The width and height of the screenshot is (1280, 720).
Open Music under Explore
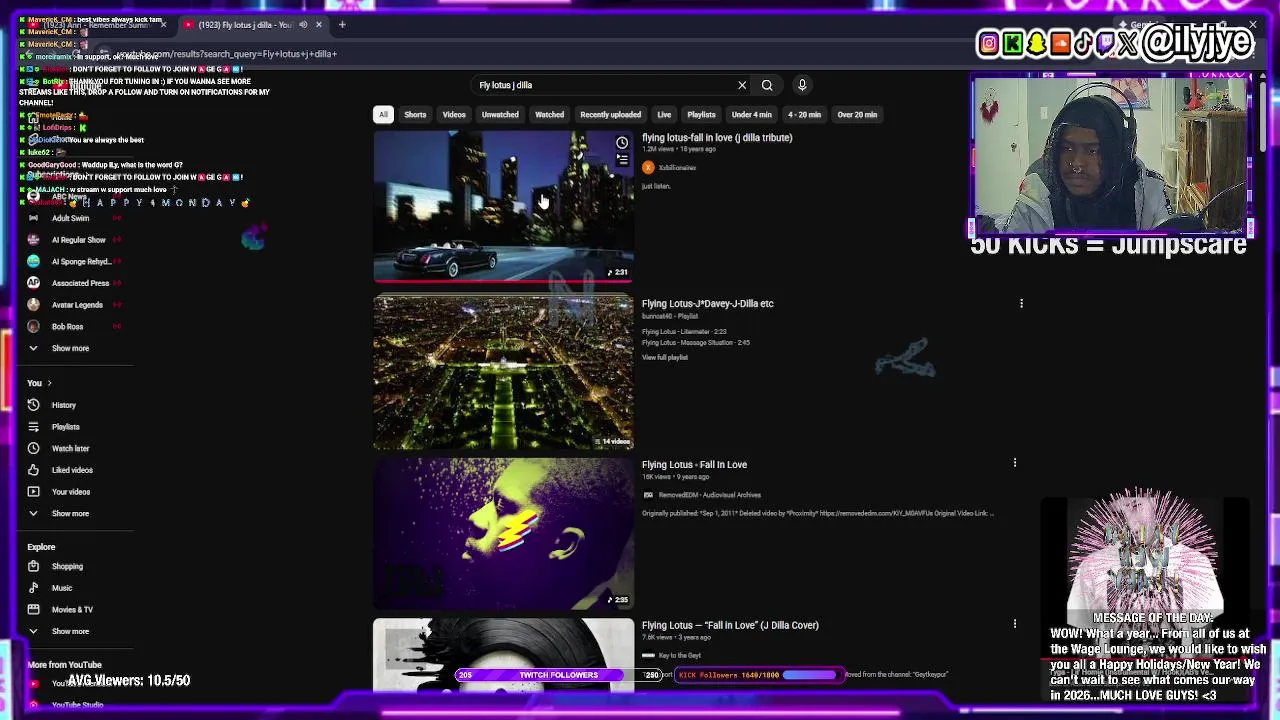[62, 588]
